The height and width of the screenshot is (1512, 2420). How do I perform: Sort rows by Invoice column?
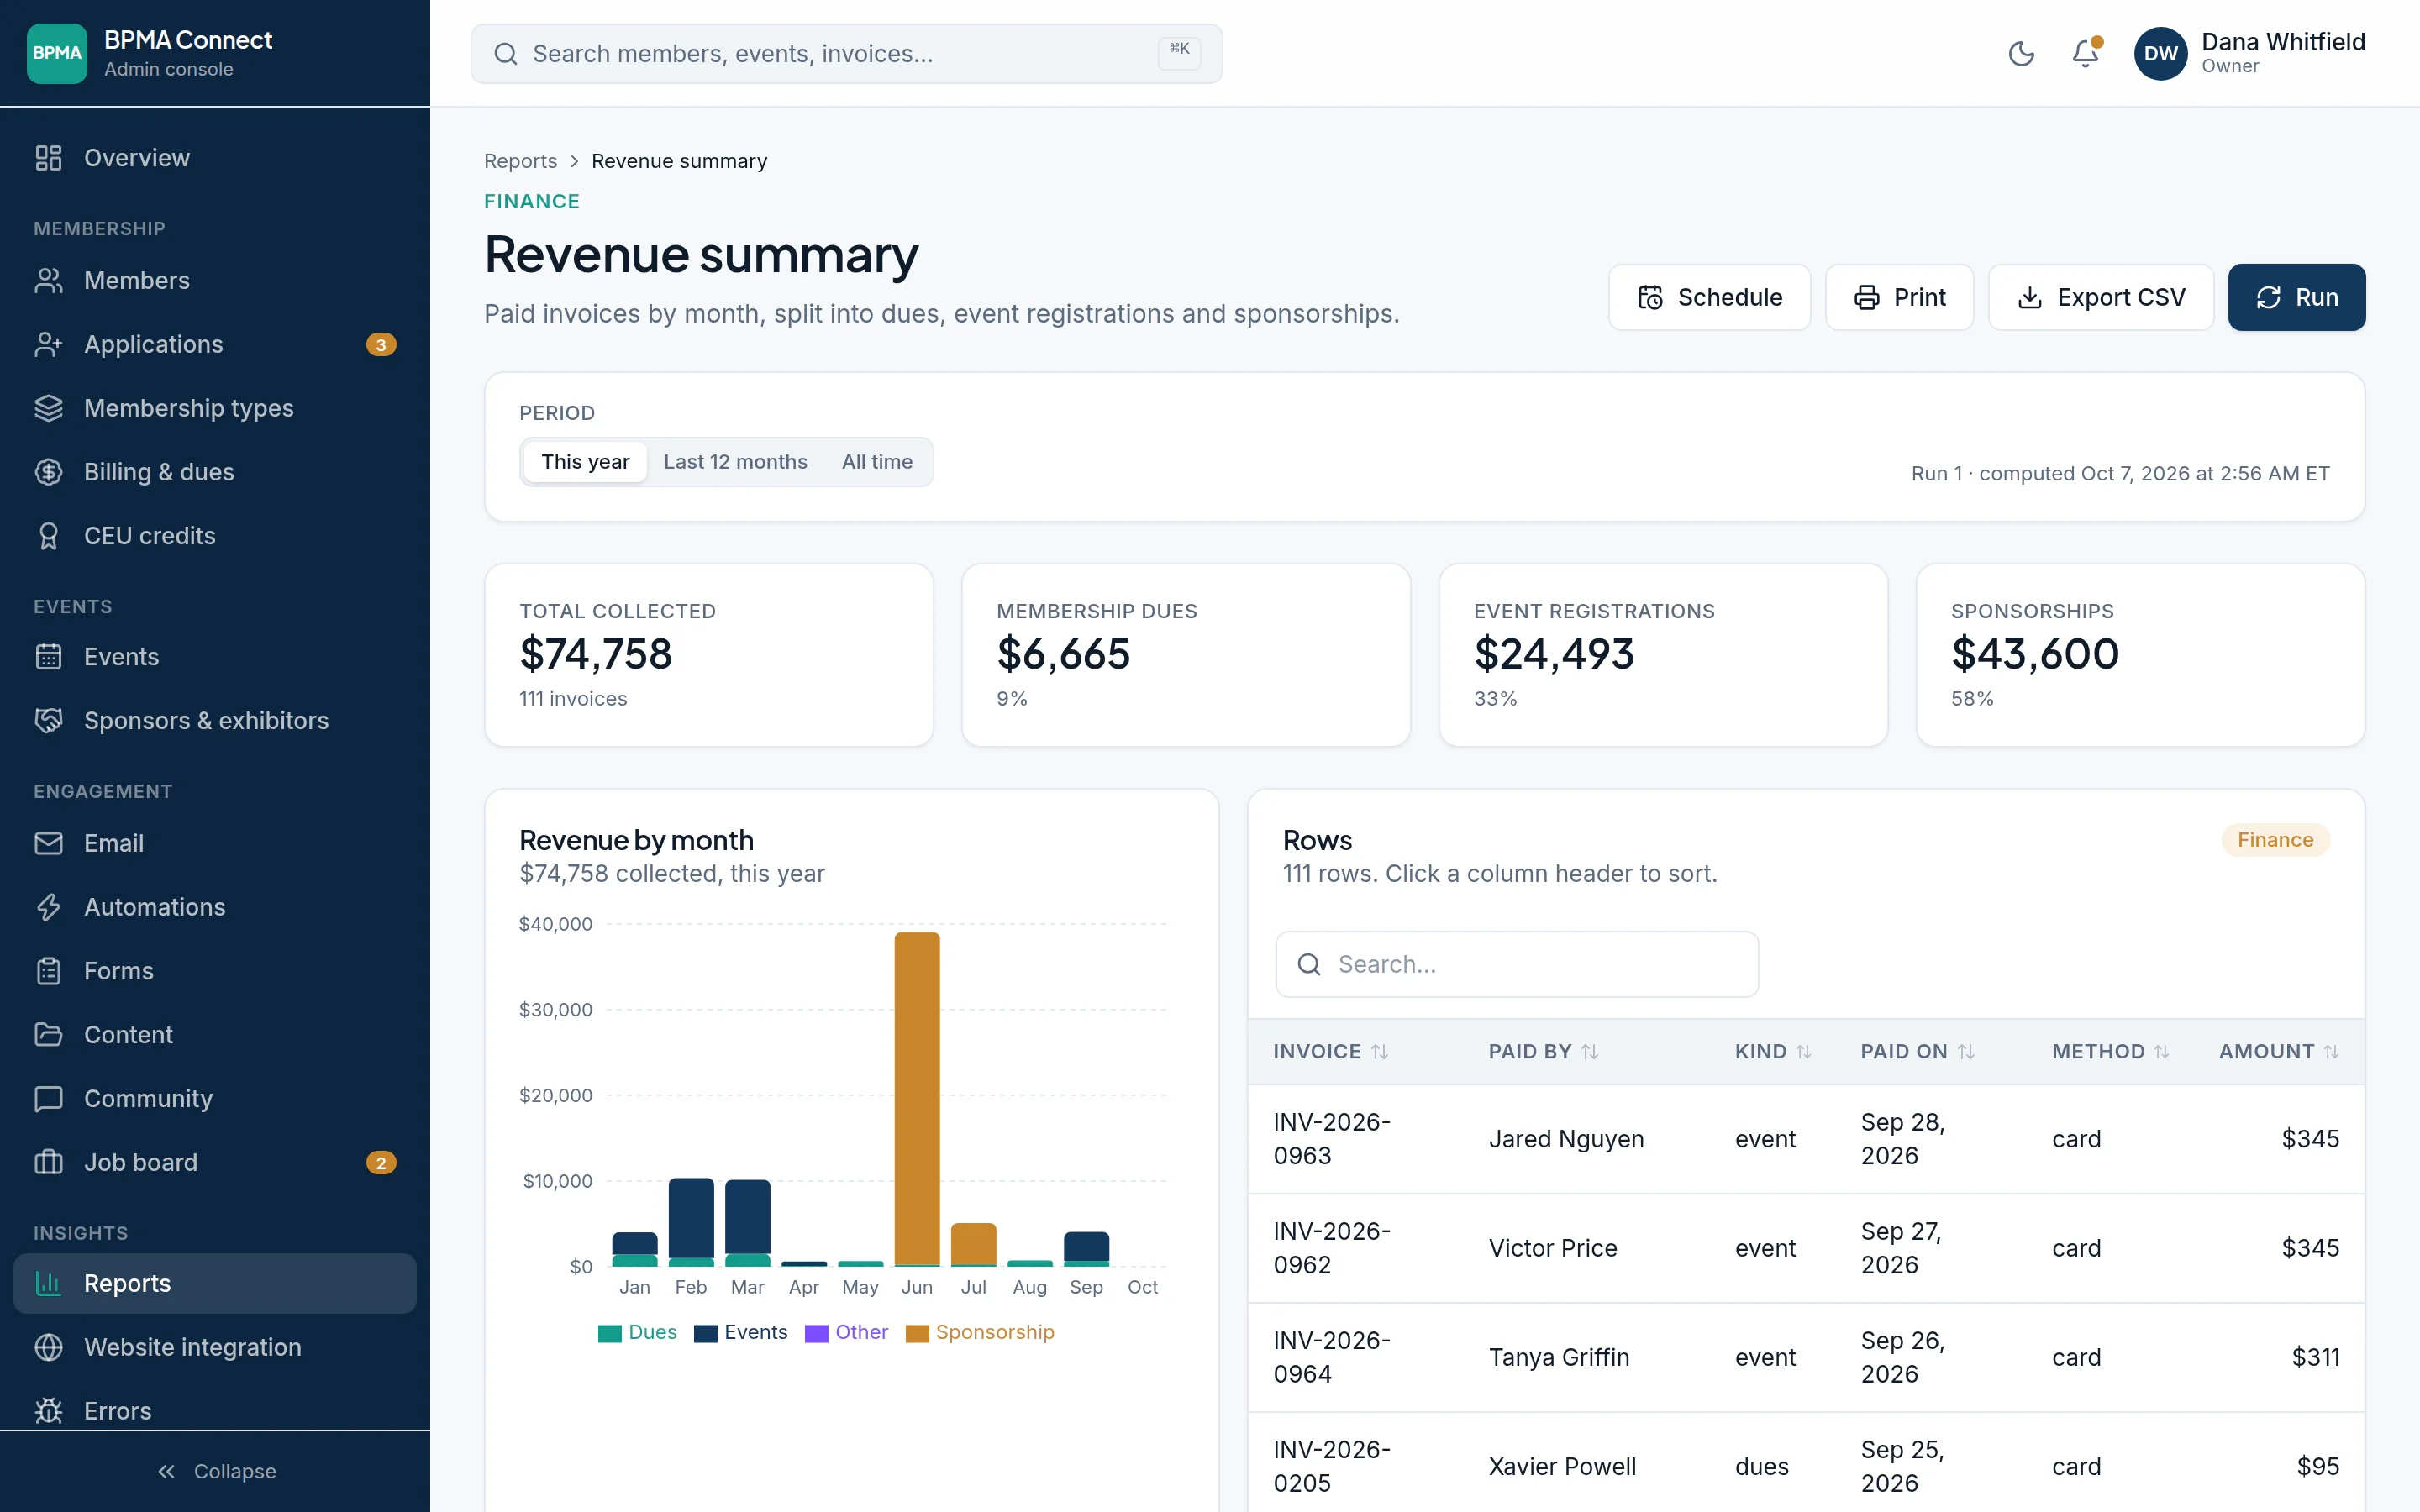1330,1052
